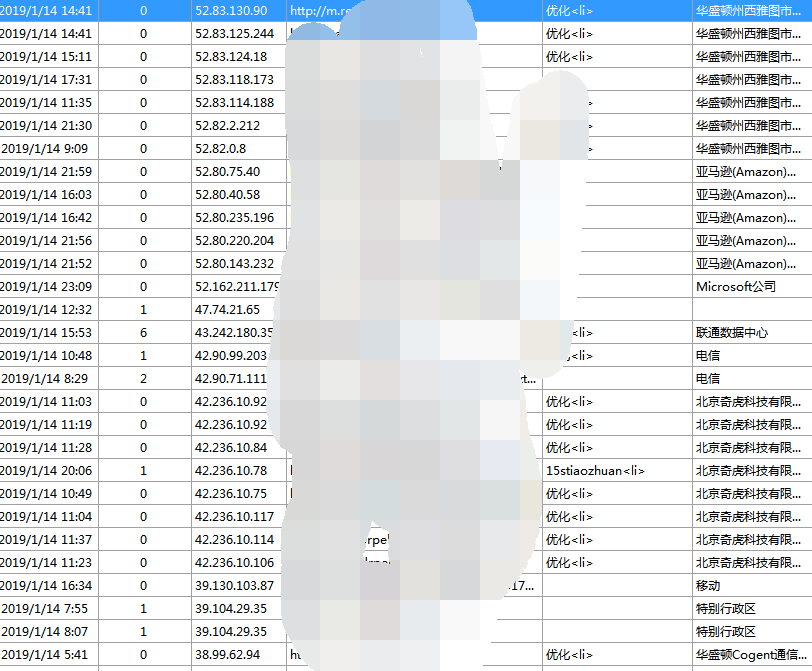812x671 pixels.
Task: Select timestamp 2019/1/14 11:03
Action: [46, 402]
